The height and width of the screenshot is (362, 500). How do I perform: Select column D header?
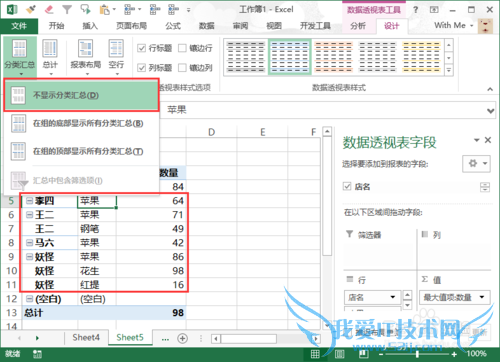pyautogui.click(x=211, y=132)
